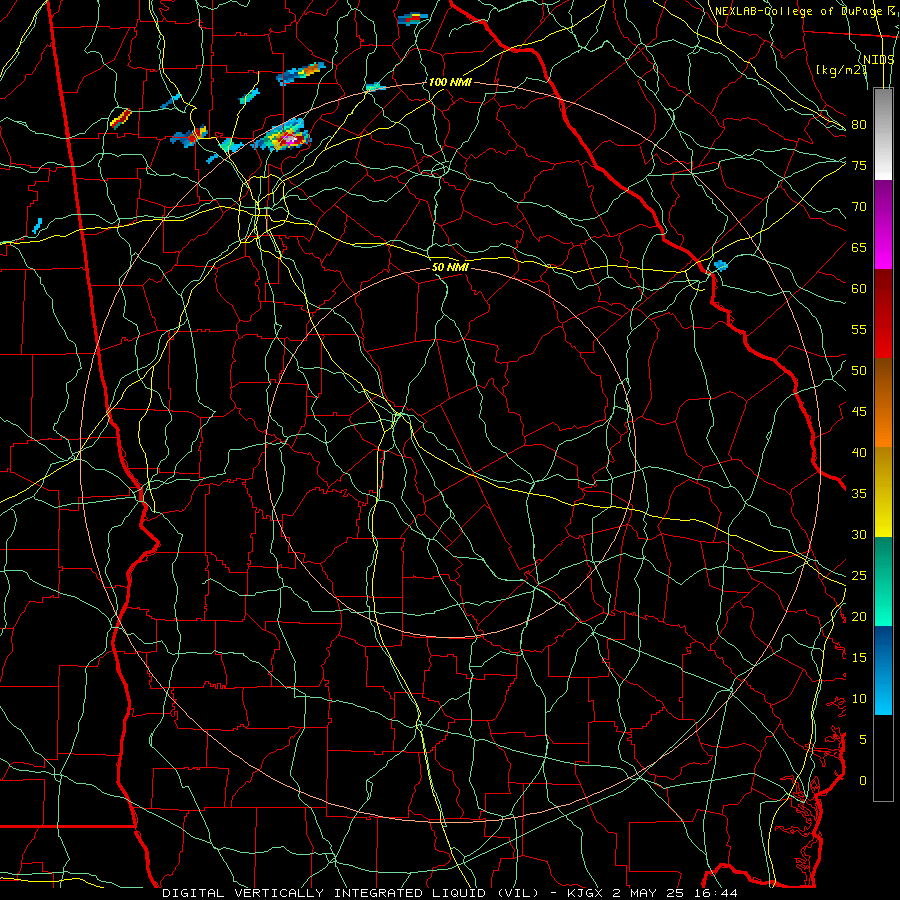Click the 2 MAY 25 16:44 timestamp

[x=677, y=893]
